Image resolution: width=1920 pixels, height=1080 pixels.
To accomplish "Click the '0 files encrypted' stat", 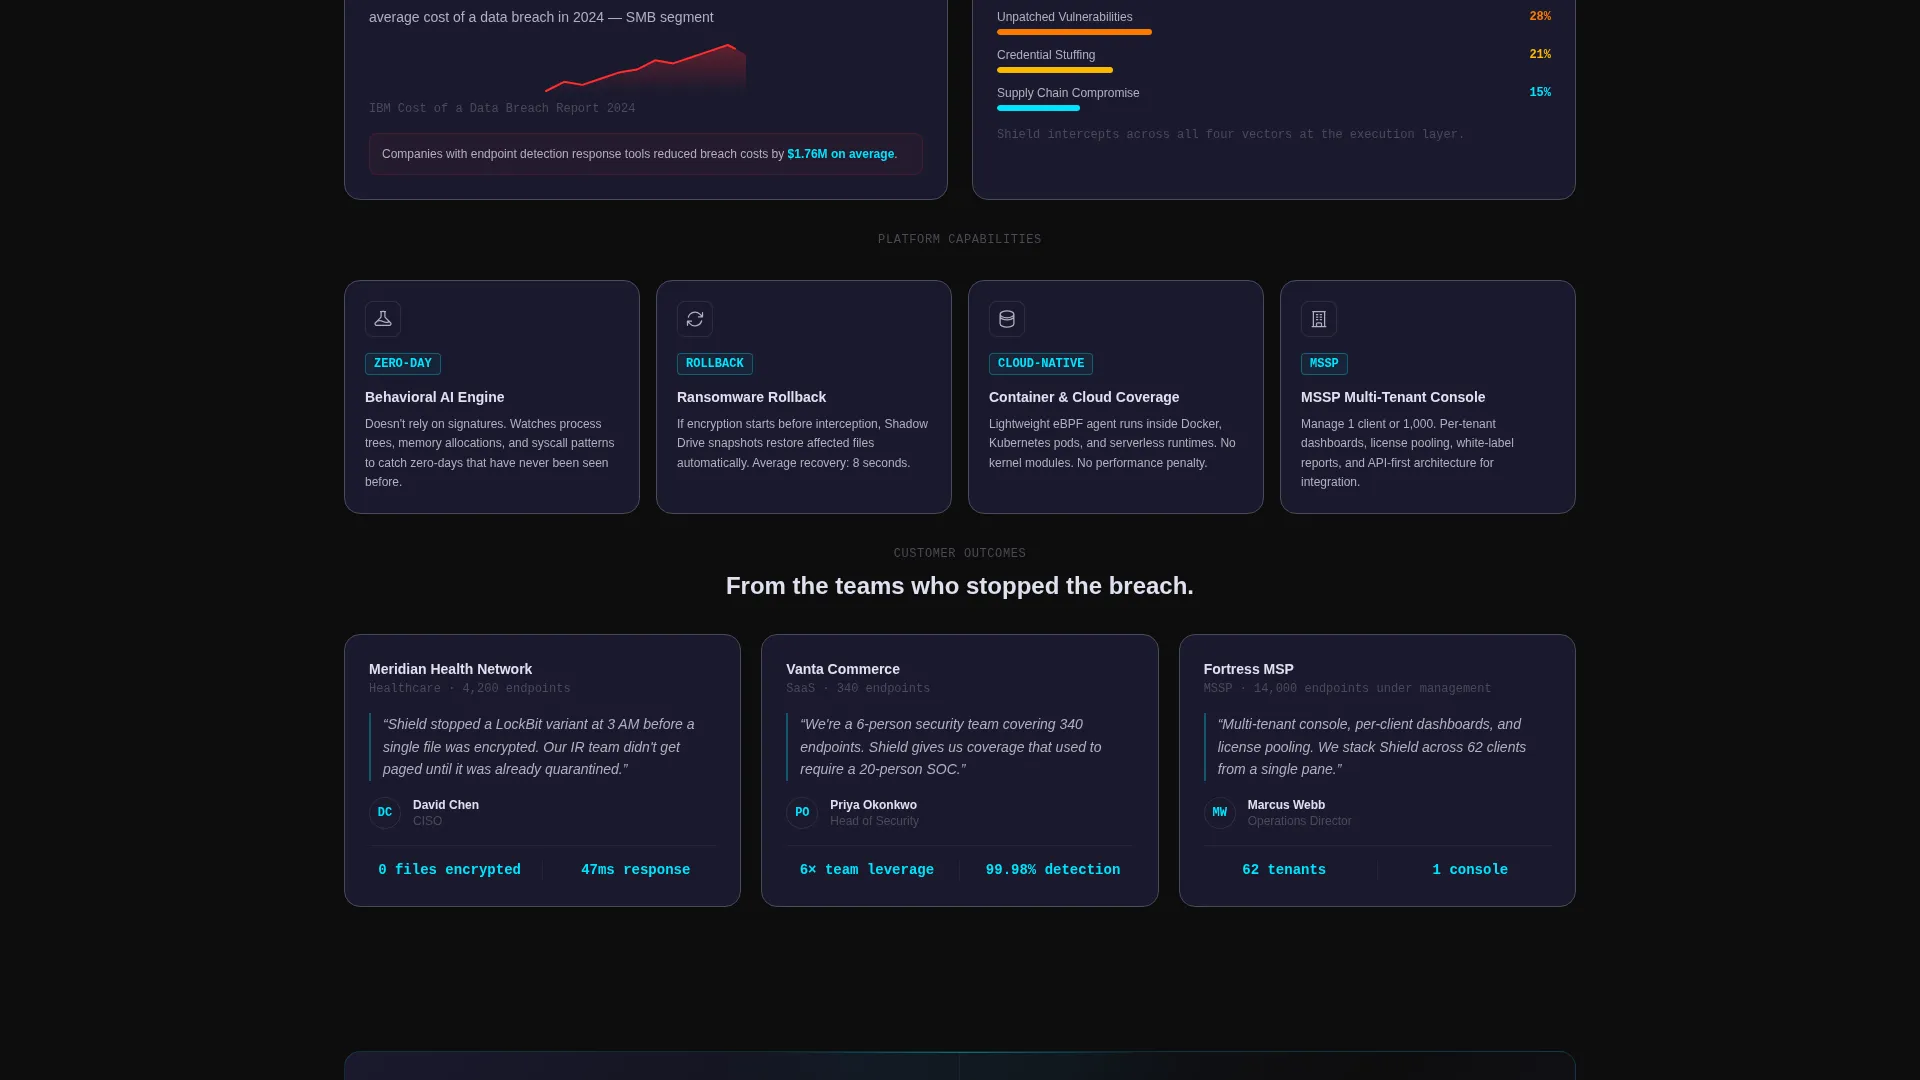I will click(449, 870).
